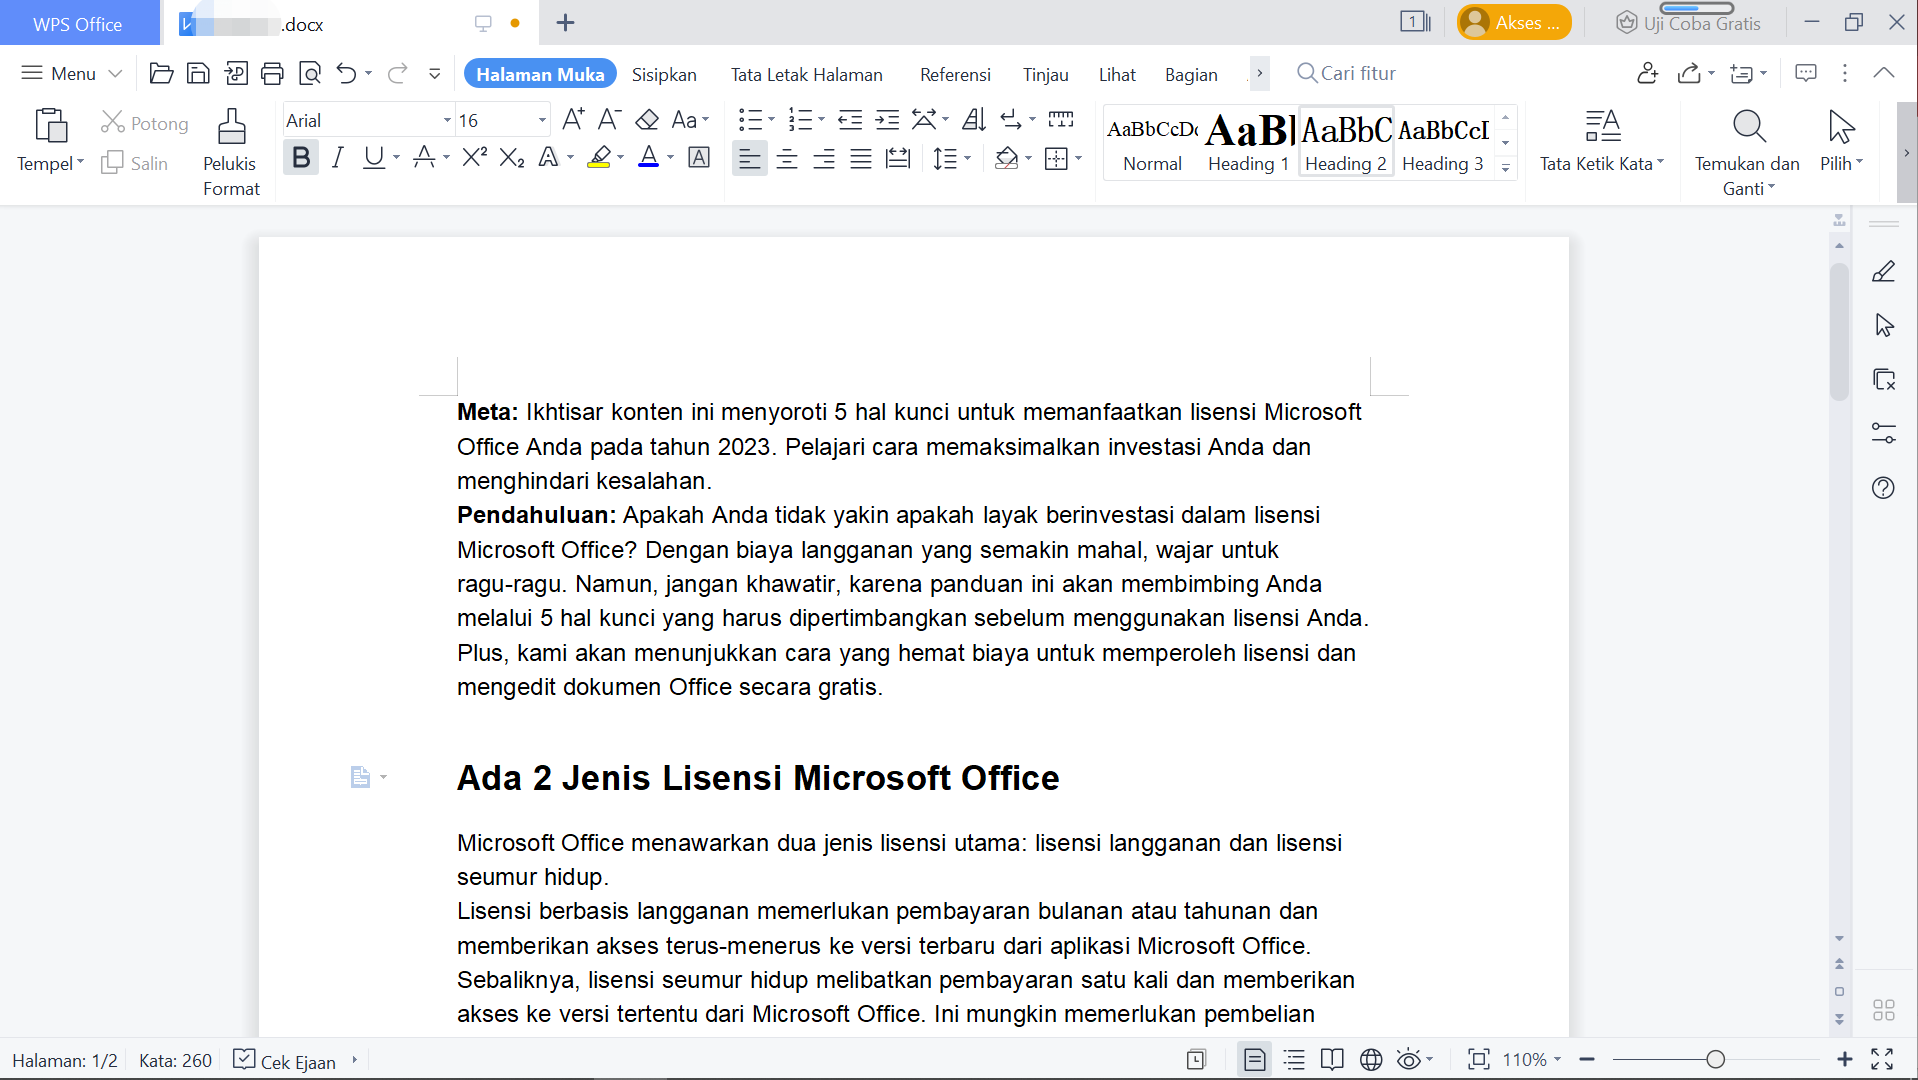Open the numbered list dropdown arrow

[x=821, y=120]
